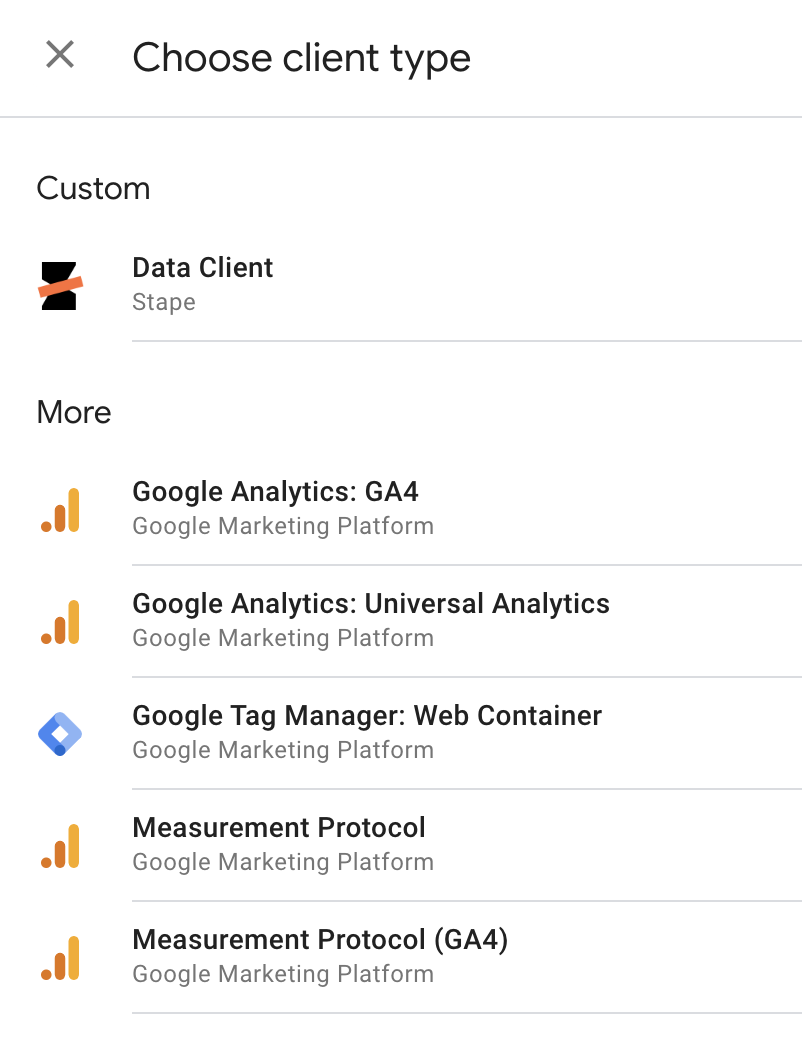Click the More section heading

click(x=74, y=412)
